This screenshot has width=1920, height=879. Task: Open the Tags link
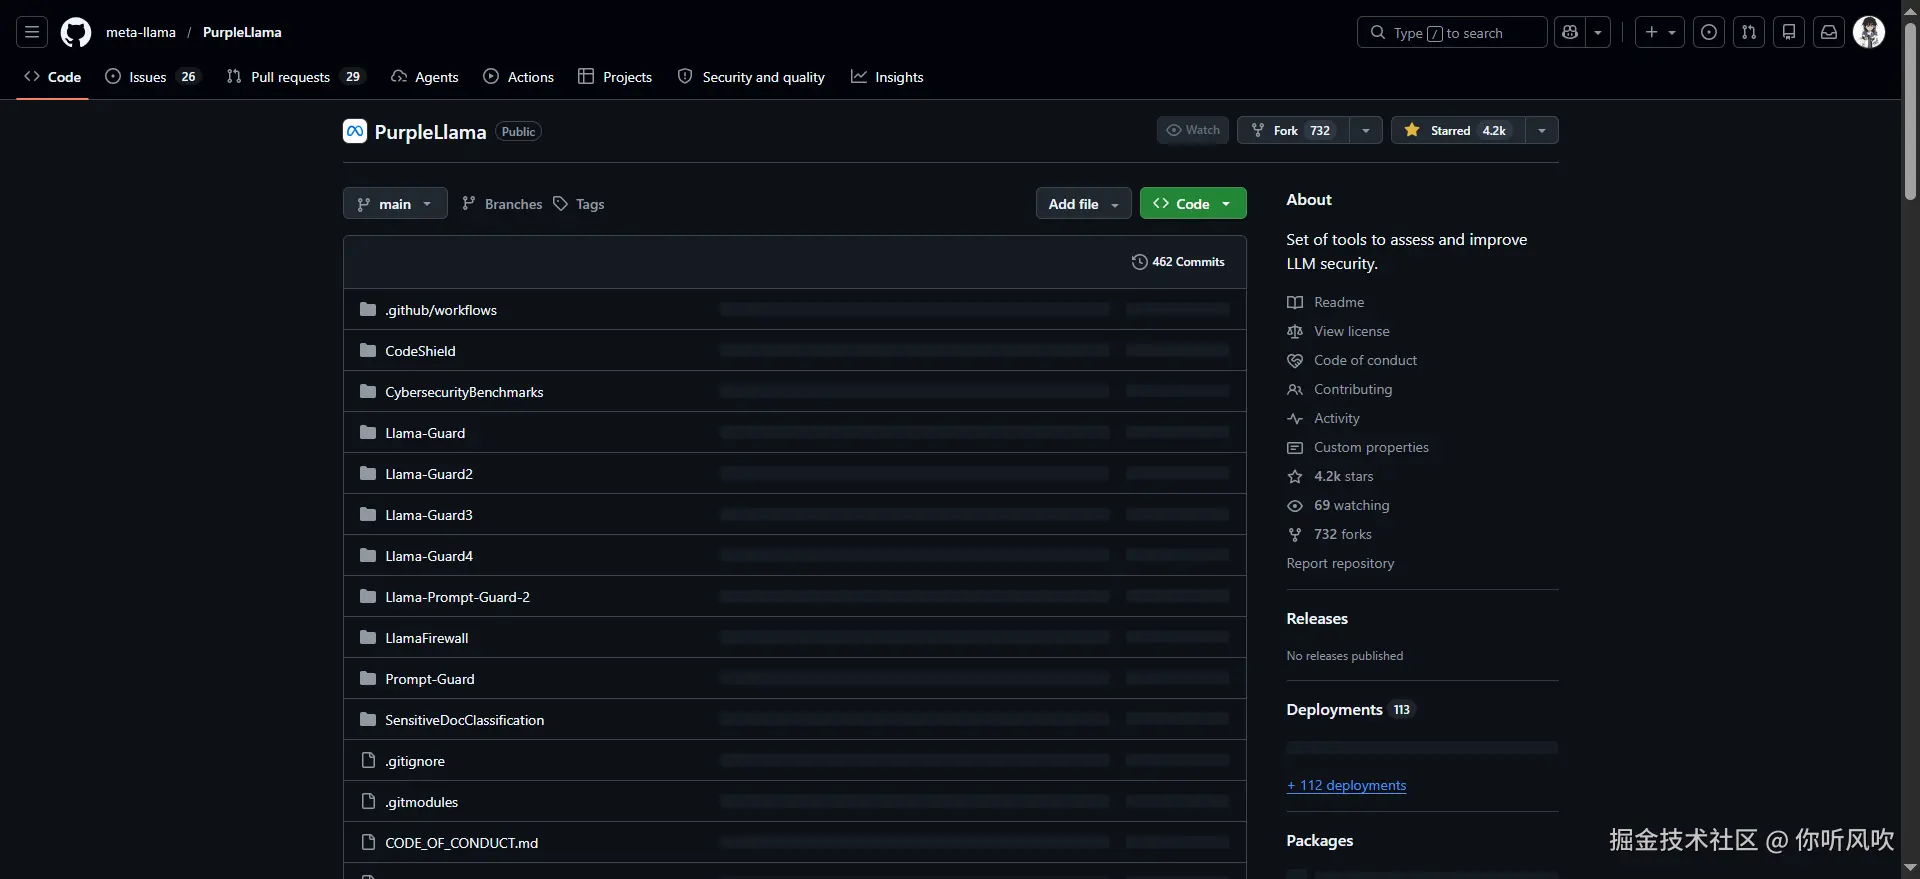[x=579, y=204]
